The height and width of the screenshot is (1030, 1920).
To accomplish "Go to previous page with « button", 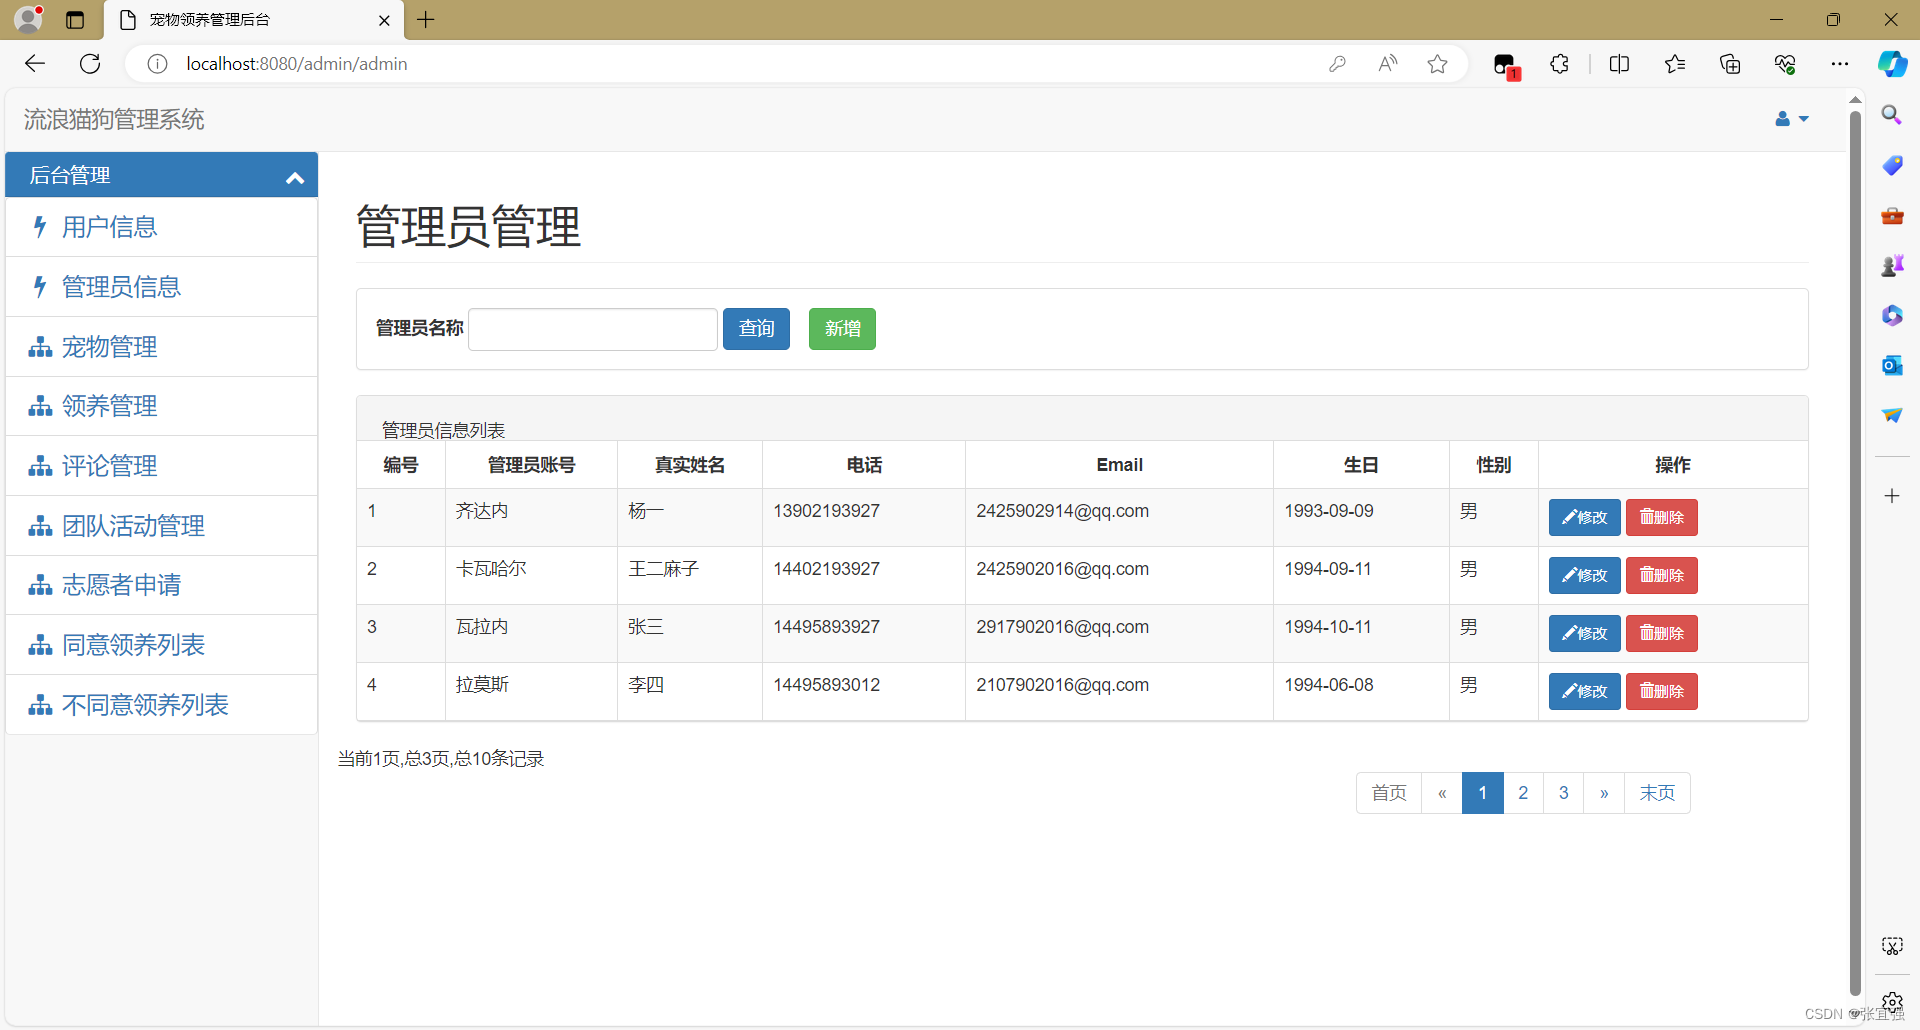I will (1442, 793).
